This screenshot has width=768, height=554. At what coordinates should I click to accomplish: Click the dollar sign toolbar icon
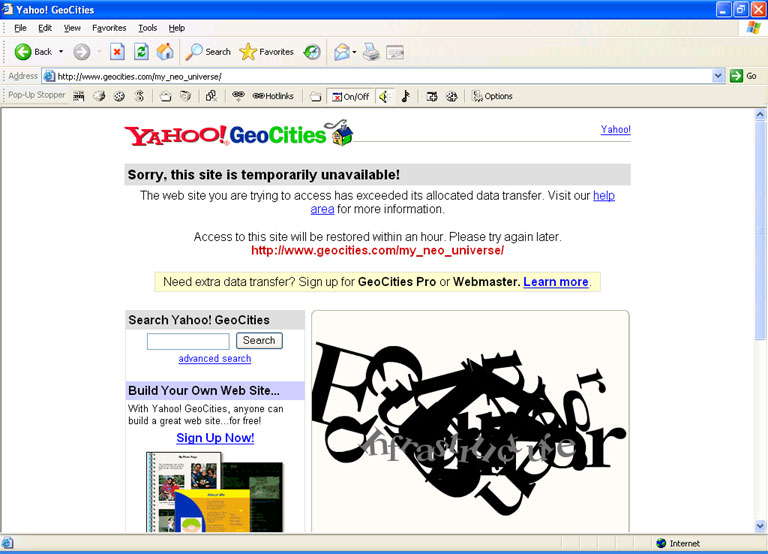click(x=140, y=96)
